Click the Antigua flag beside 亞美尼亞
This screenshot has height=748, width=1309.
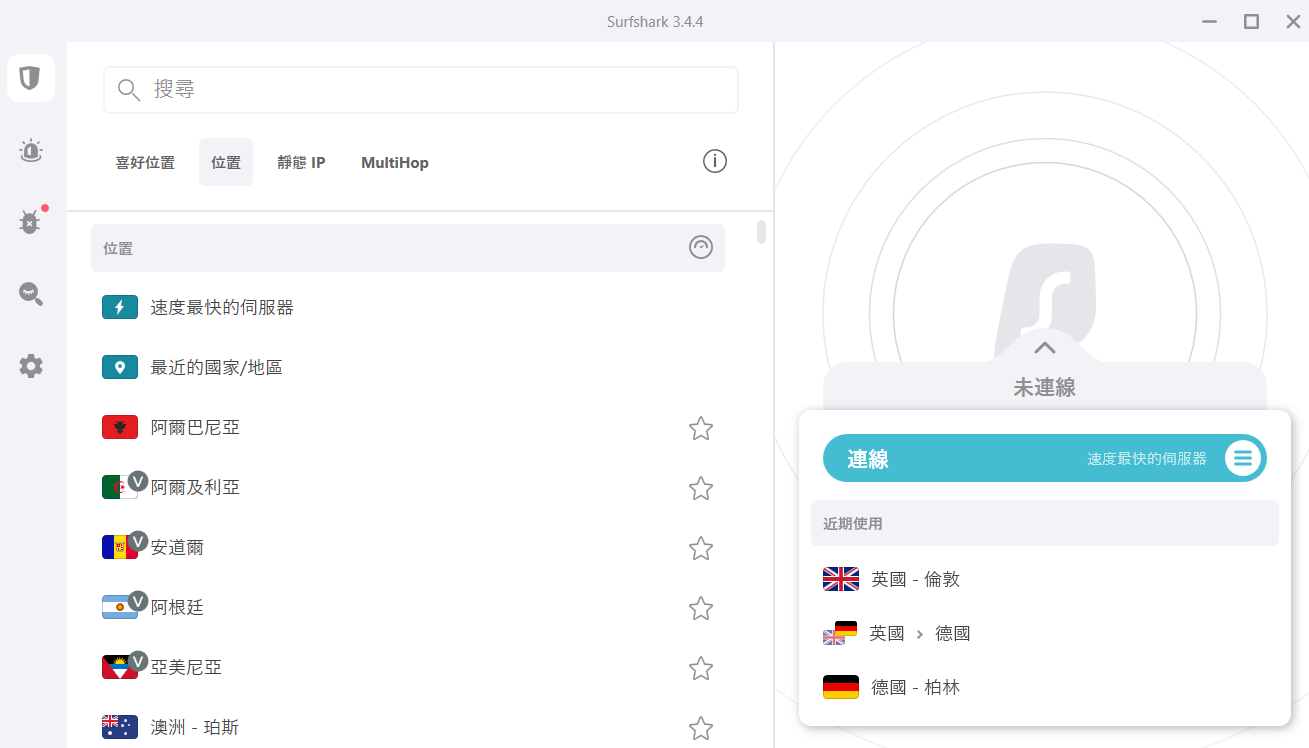tap(120, 668)
